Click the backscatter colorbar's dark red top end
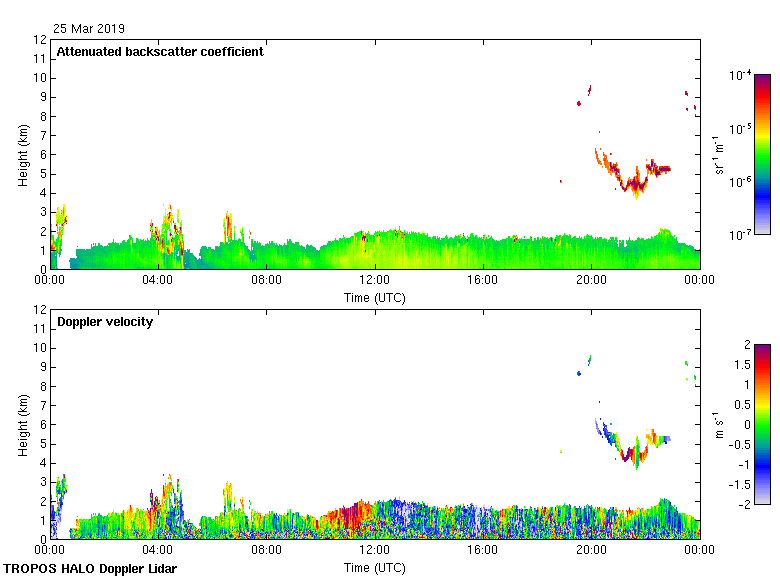Image resolution: width=780 pixels, height=580 pixels. click(762, 78)
